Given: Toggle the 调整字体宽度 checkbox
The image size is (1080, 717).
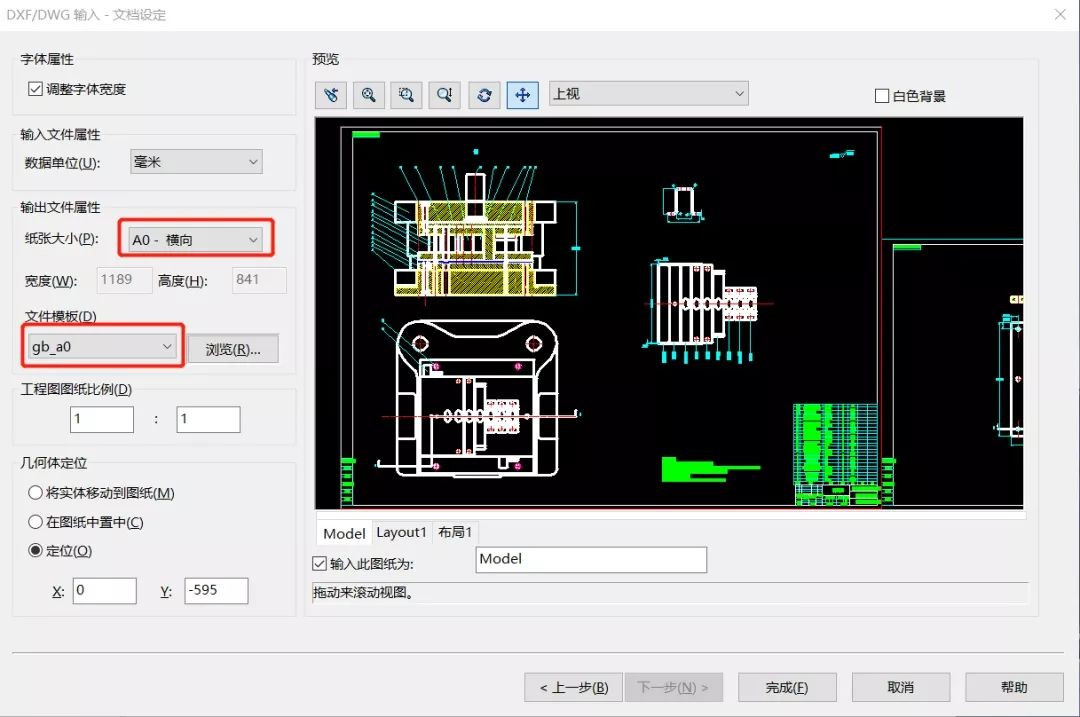Looking at the screenshot, I should coord(35,90).
